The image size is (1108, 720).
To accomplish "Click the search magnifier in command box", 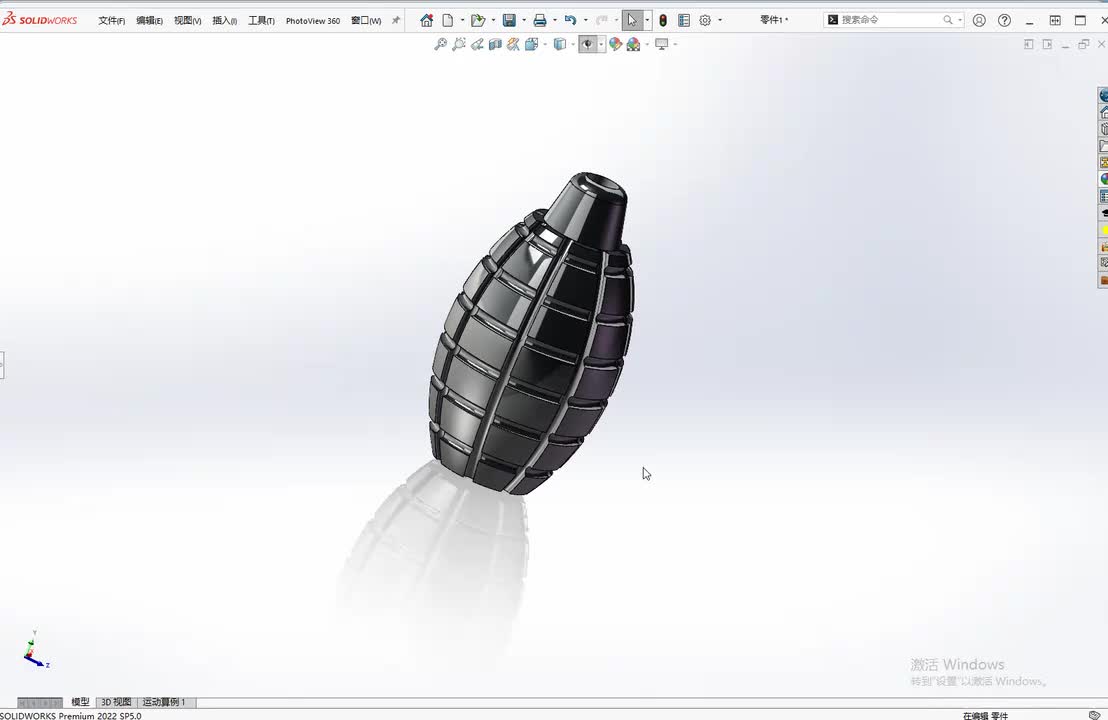I will (x=948, y=20).
